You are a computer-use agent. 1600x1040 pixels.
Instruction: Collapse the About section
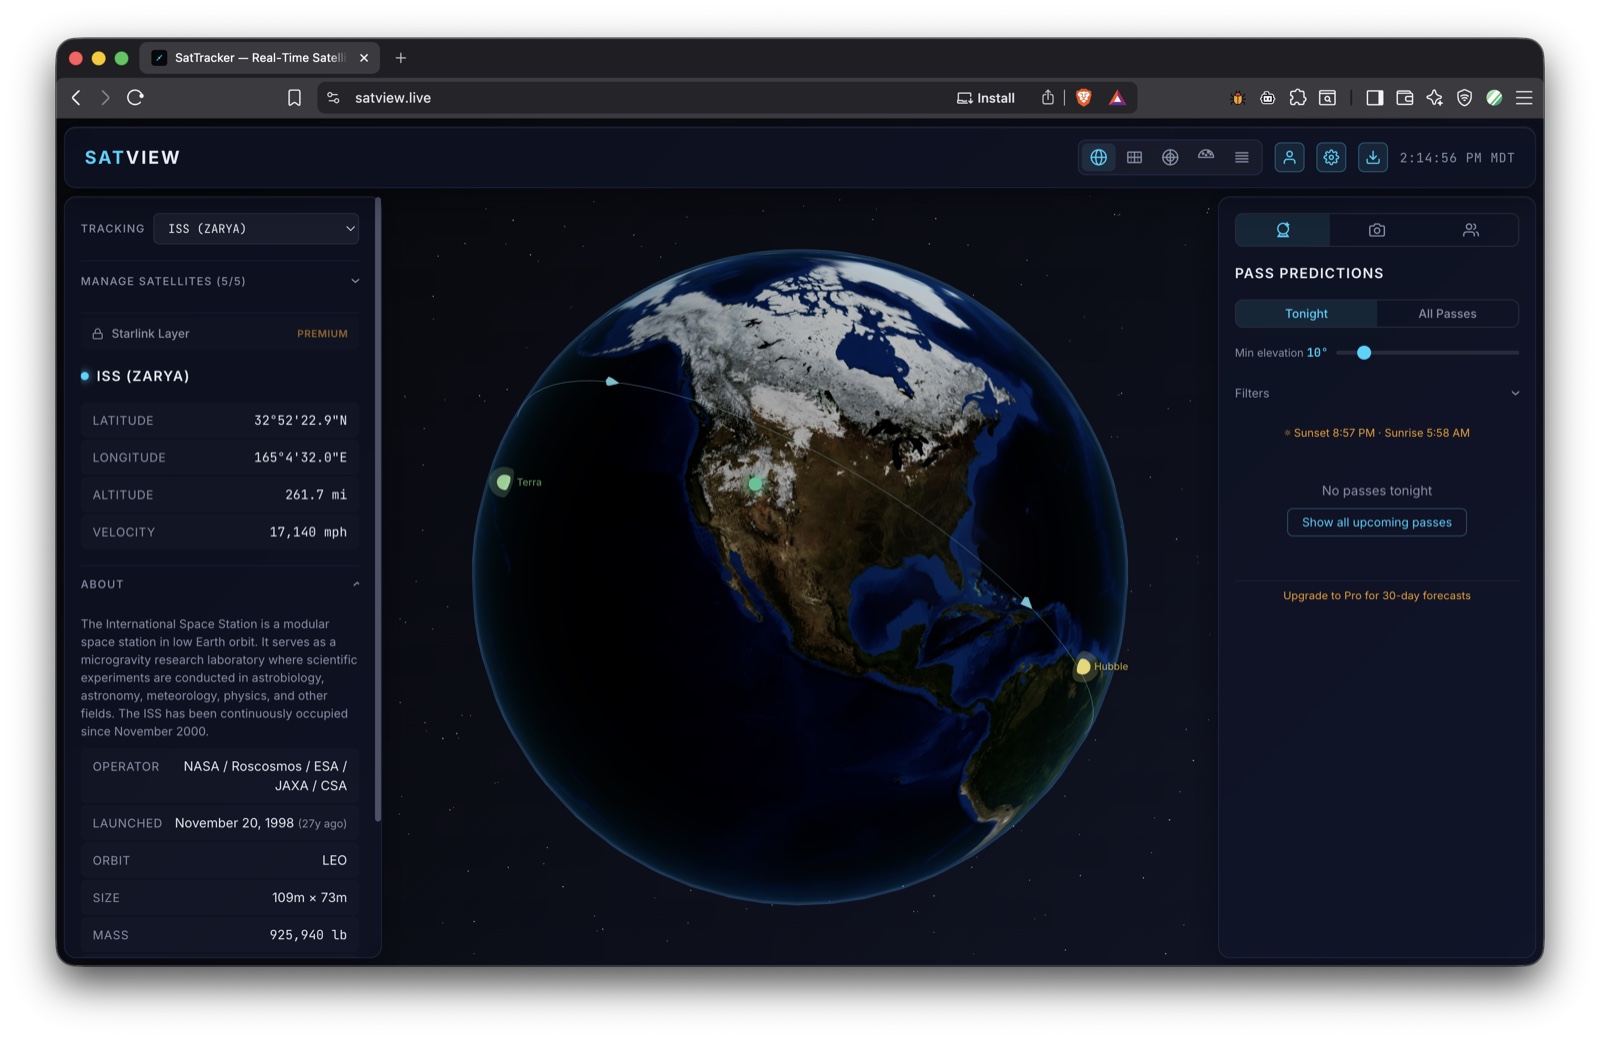click(219, 584)
